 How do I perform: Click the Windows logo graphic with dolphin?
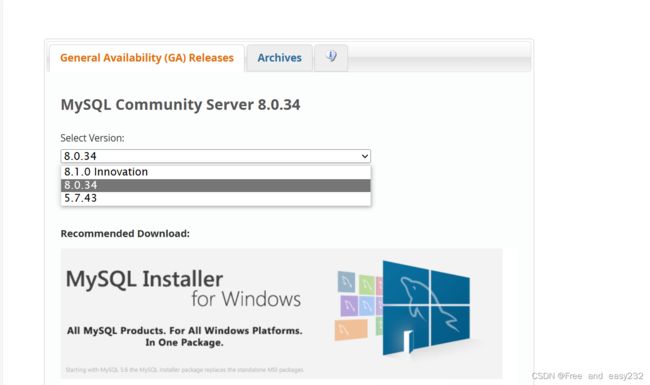point(426,308)
